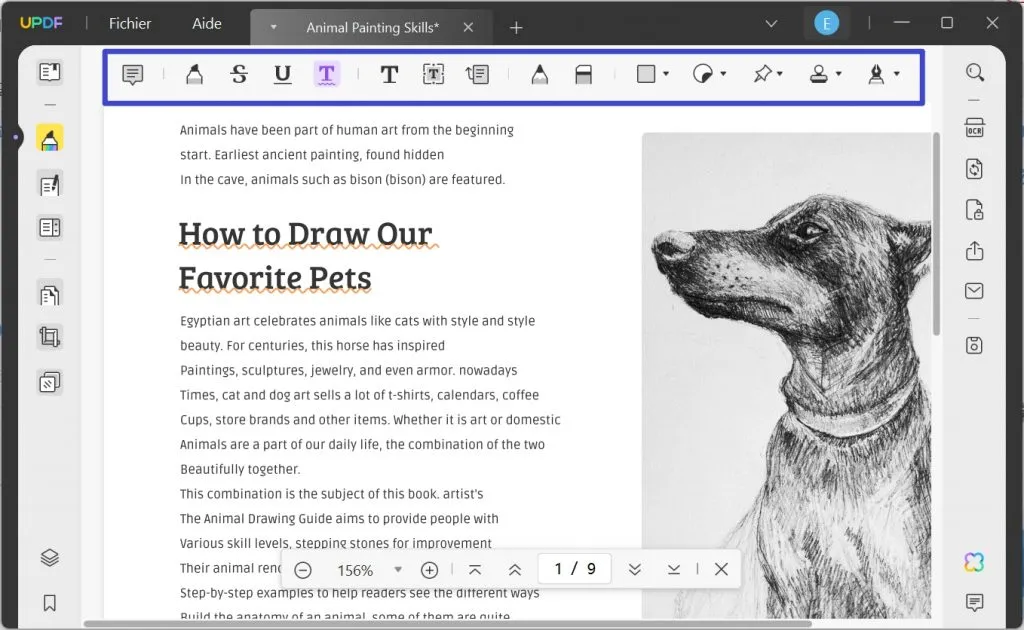Toggle the Bookmark icon in the left sidebar
Screen dimensions: 1024x630
point(50,603)
